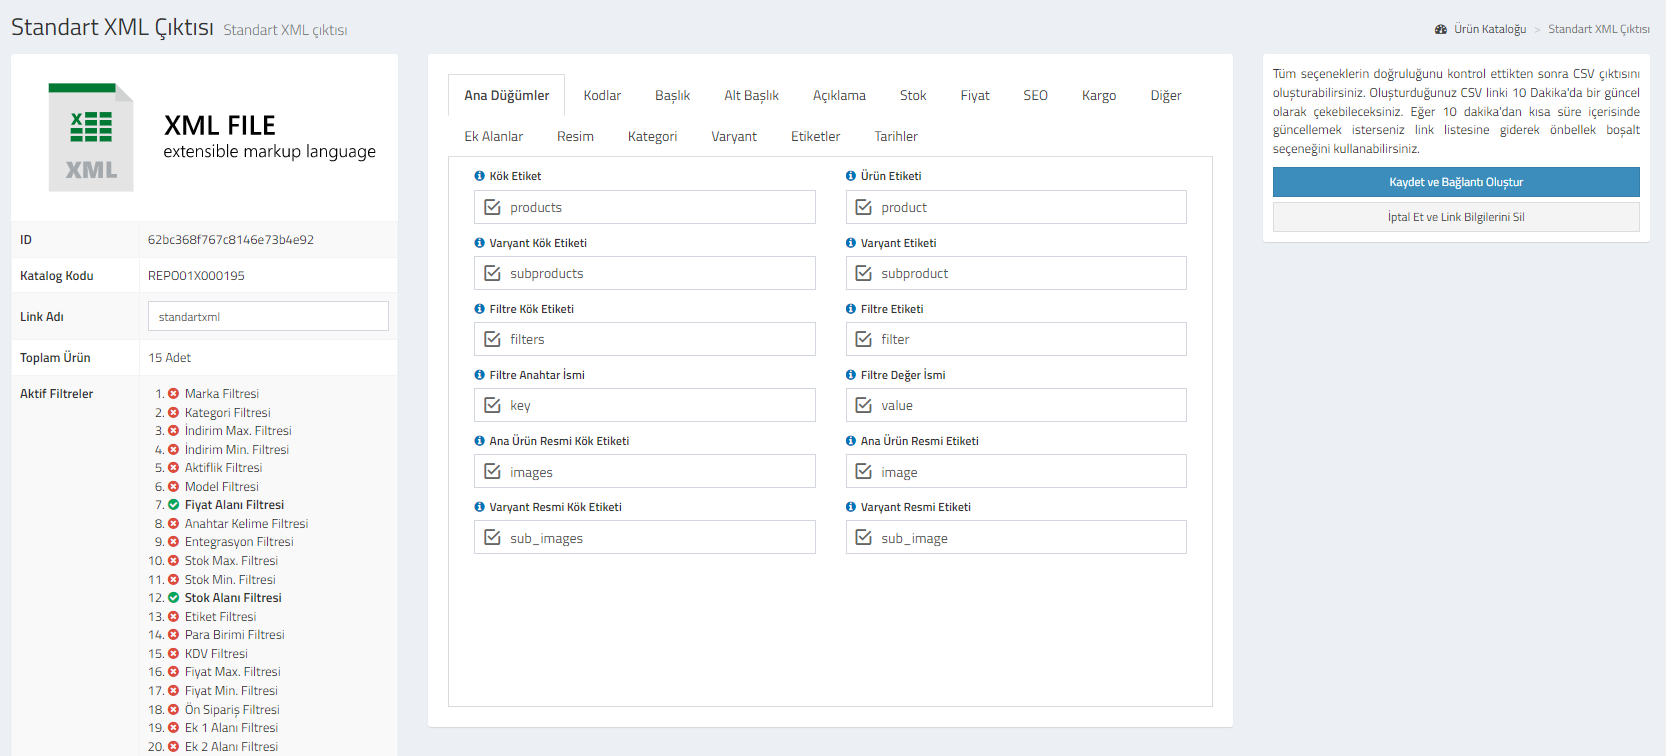
Task: Toggle the checkbox in the subproducts field
Action: pos(492,273)
